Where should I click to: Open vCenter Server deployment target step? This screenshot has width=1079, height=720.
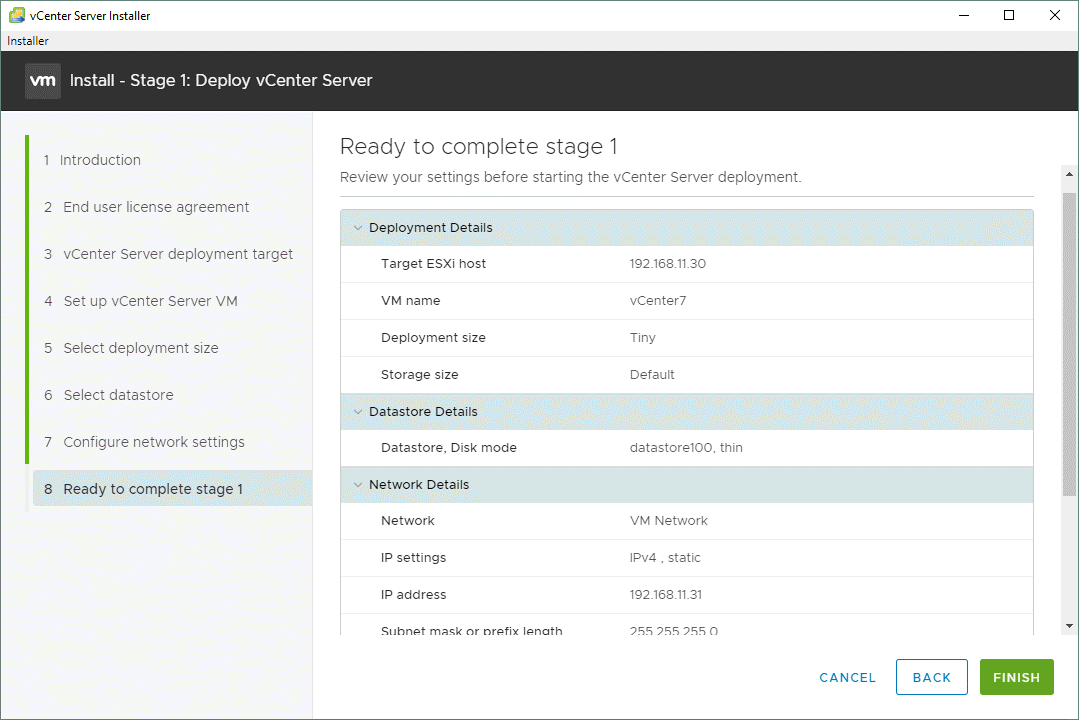[178, 254]
